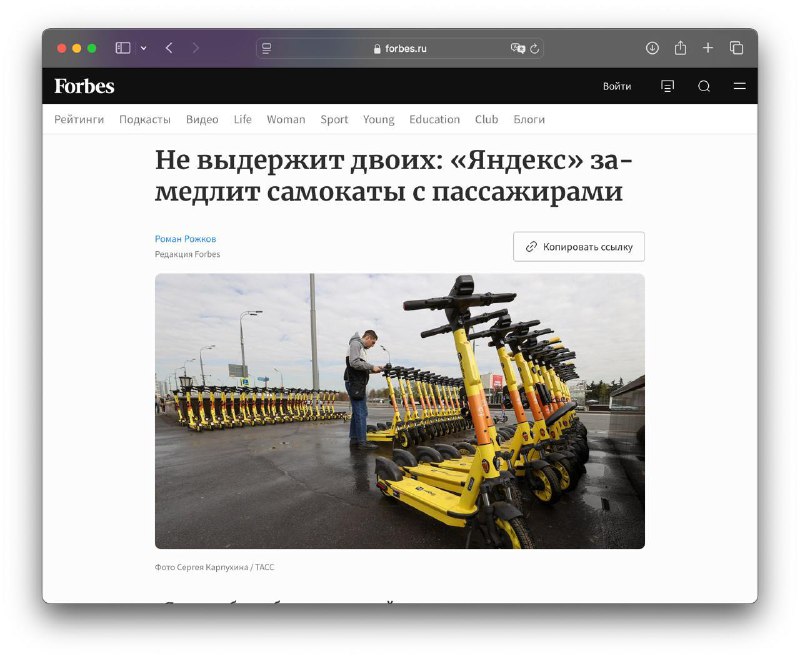
Task: Go back with the back arrow
Action: pyautogui.click(x=169, y=48)
